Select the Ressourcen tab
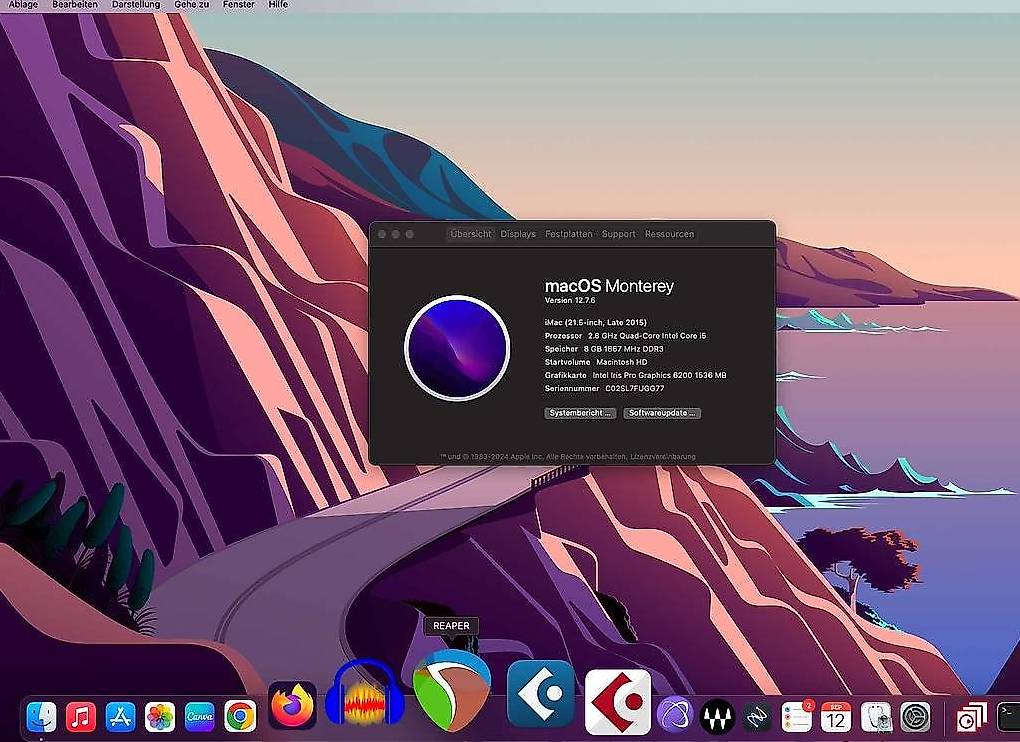1020x742 pixels. 669,234
